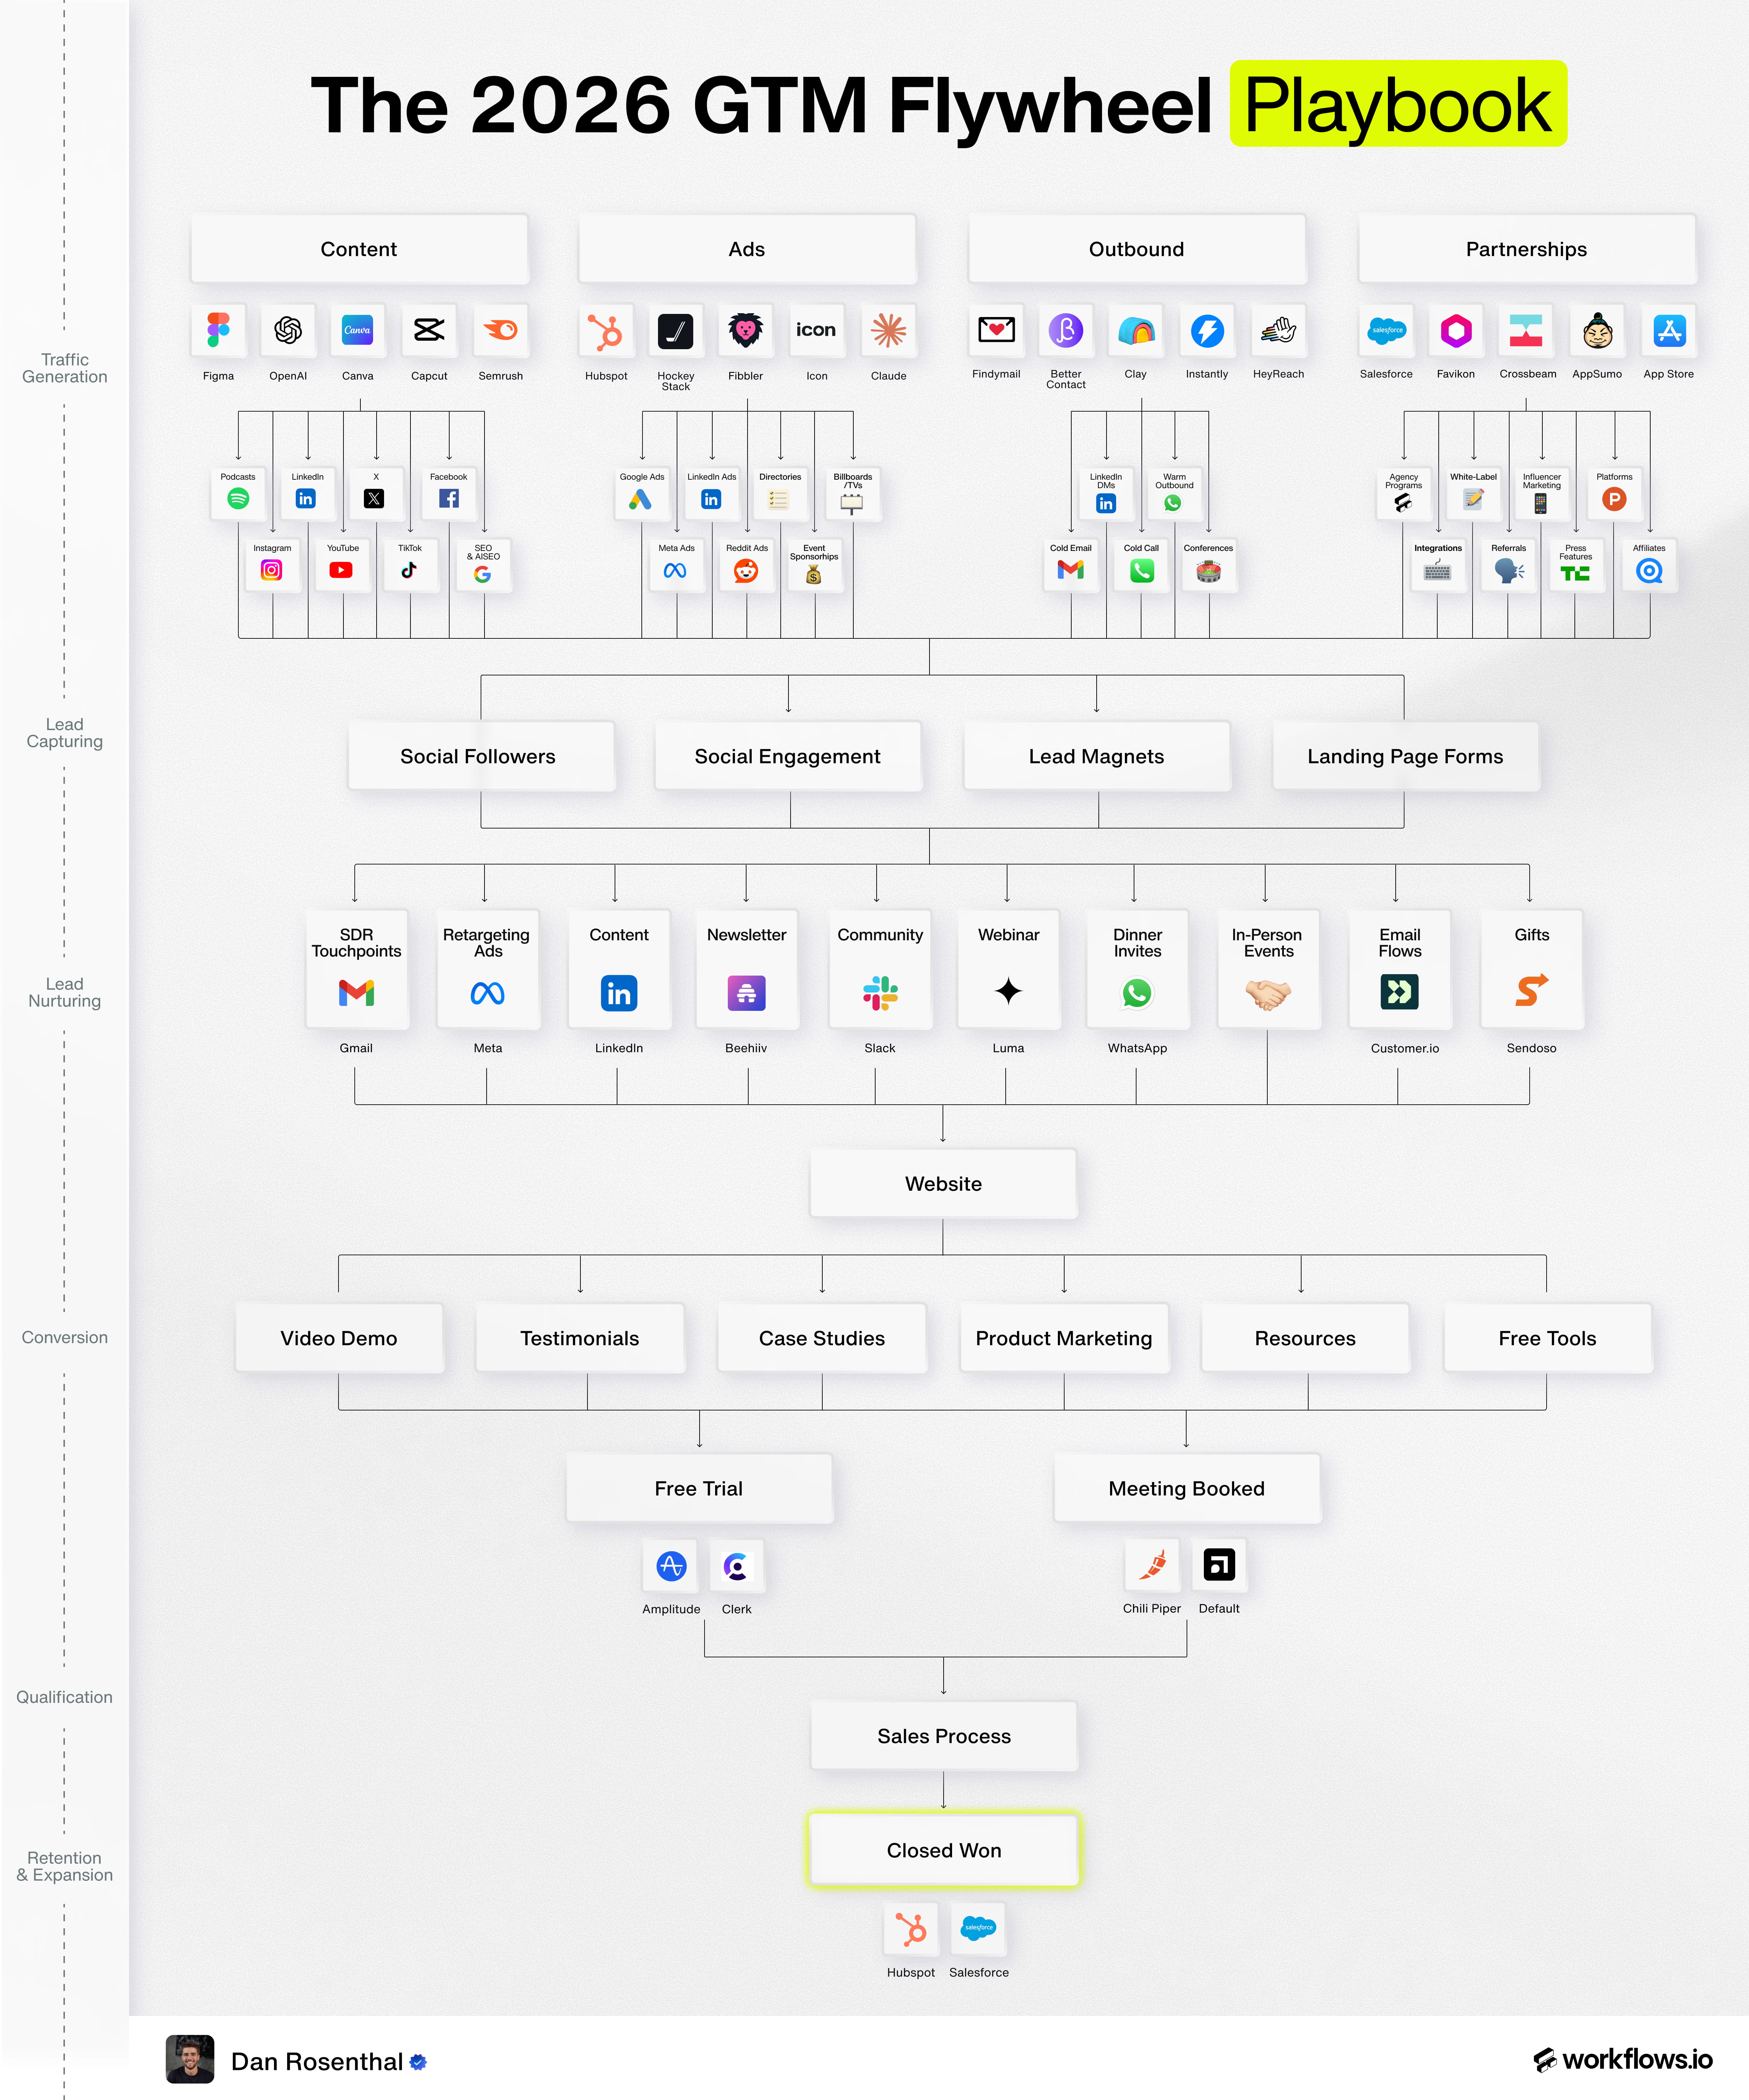Click the Crossbeam icon
Image resolution: width=1749 pixels, height=2100 pixels.
pyautogui.click(x=1526, y=330)
